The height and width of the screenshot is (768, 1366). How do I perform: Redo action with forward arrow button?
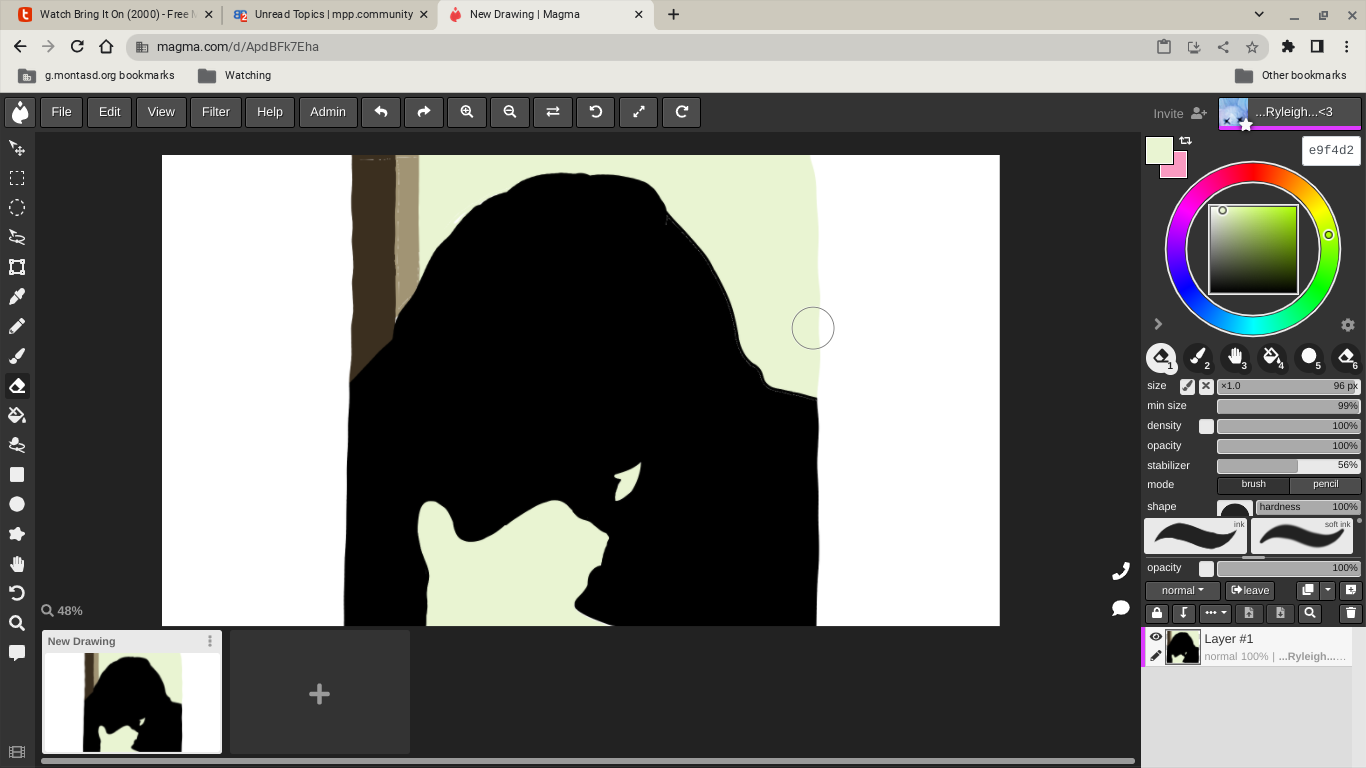[x=424, y=112]
